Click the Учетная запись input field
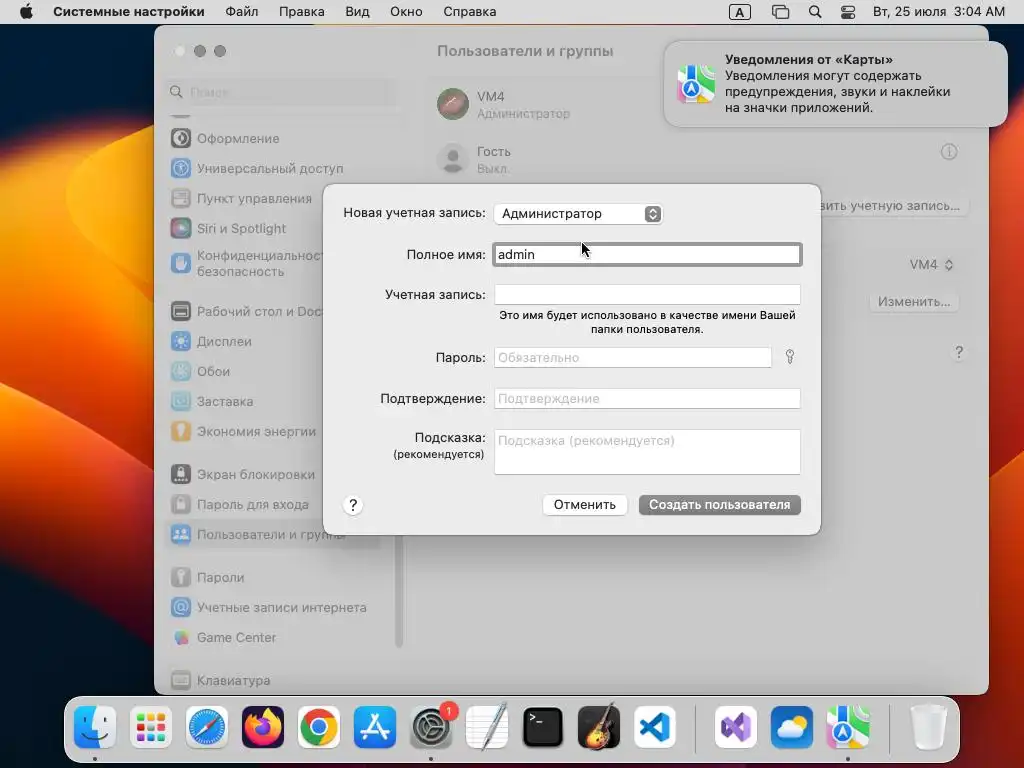 coord(647,295)
